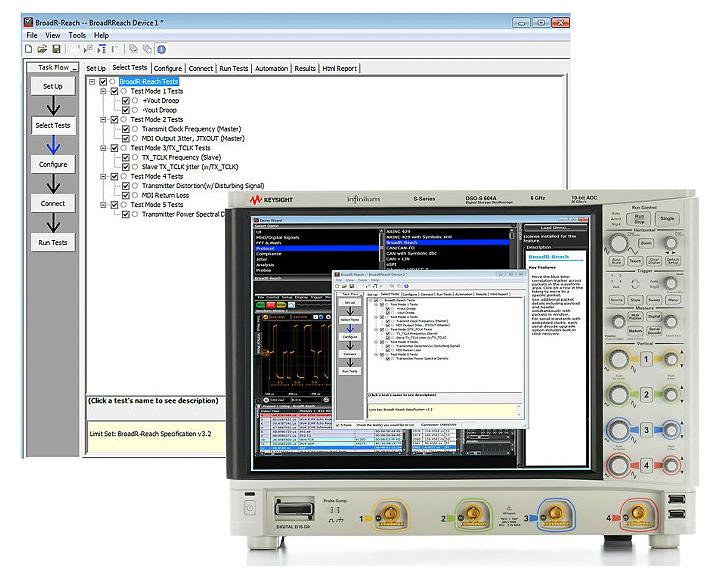Click Connect button in Task Flow
The width and height of the screenshot is (720, 582).
point(53,203)
